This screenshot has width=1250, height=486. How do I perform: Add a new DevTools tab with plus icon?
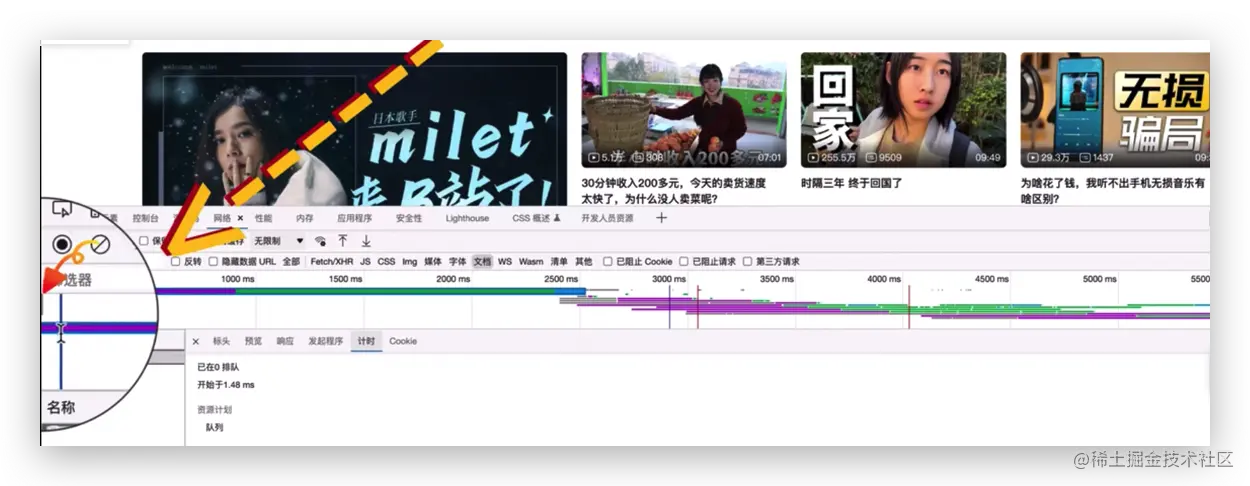click(x=661, y=218)
